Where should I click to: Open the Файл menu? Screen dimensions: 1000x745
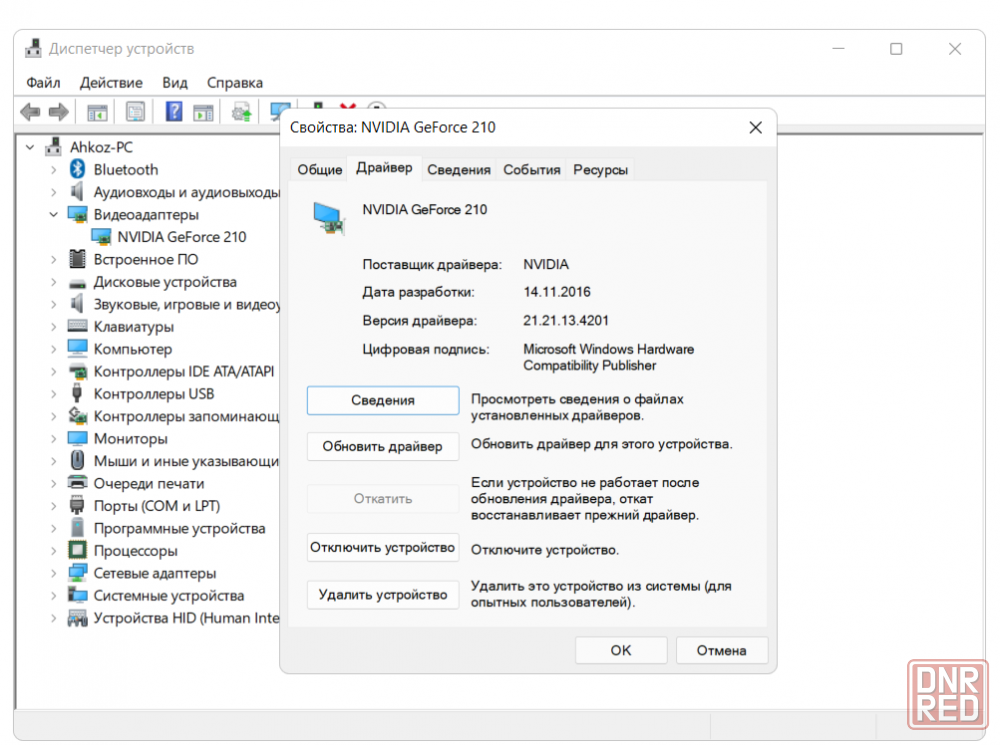[43, 83]
